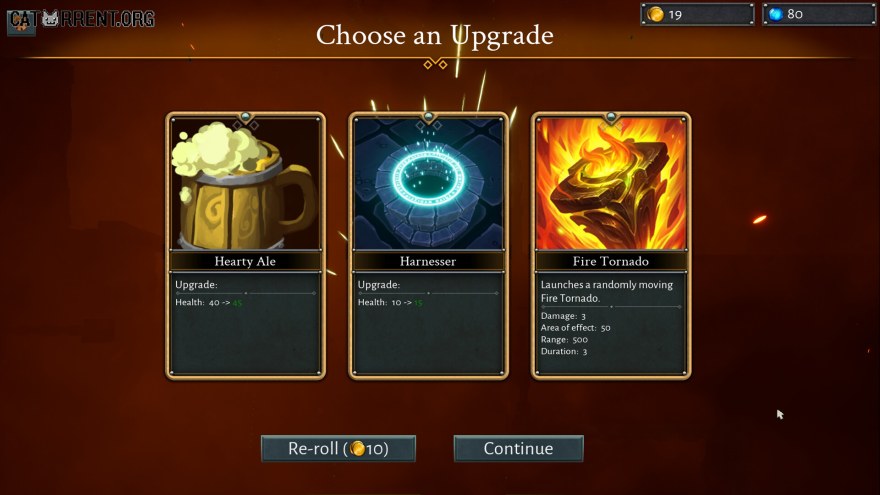Select the Harnesser glowing well artwork
Image resolution: width=880 pixels, height=495 pixels.
click(428, 184)
